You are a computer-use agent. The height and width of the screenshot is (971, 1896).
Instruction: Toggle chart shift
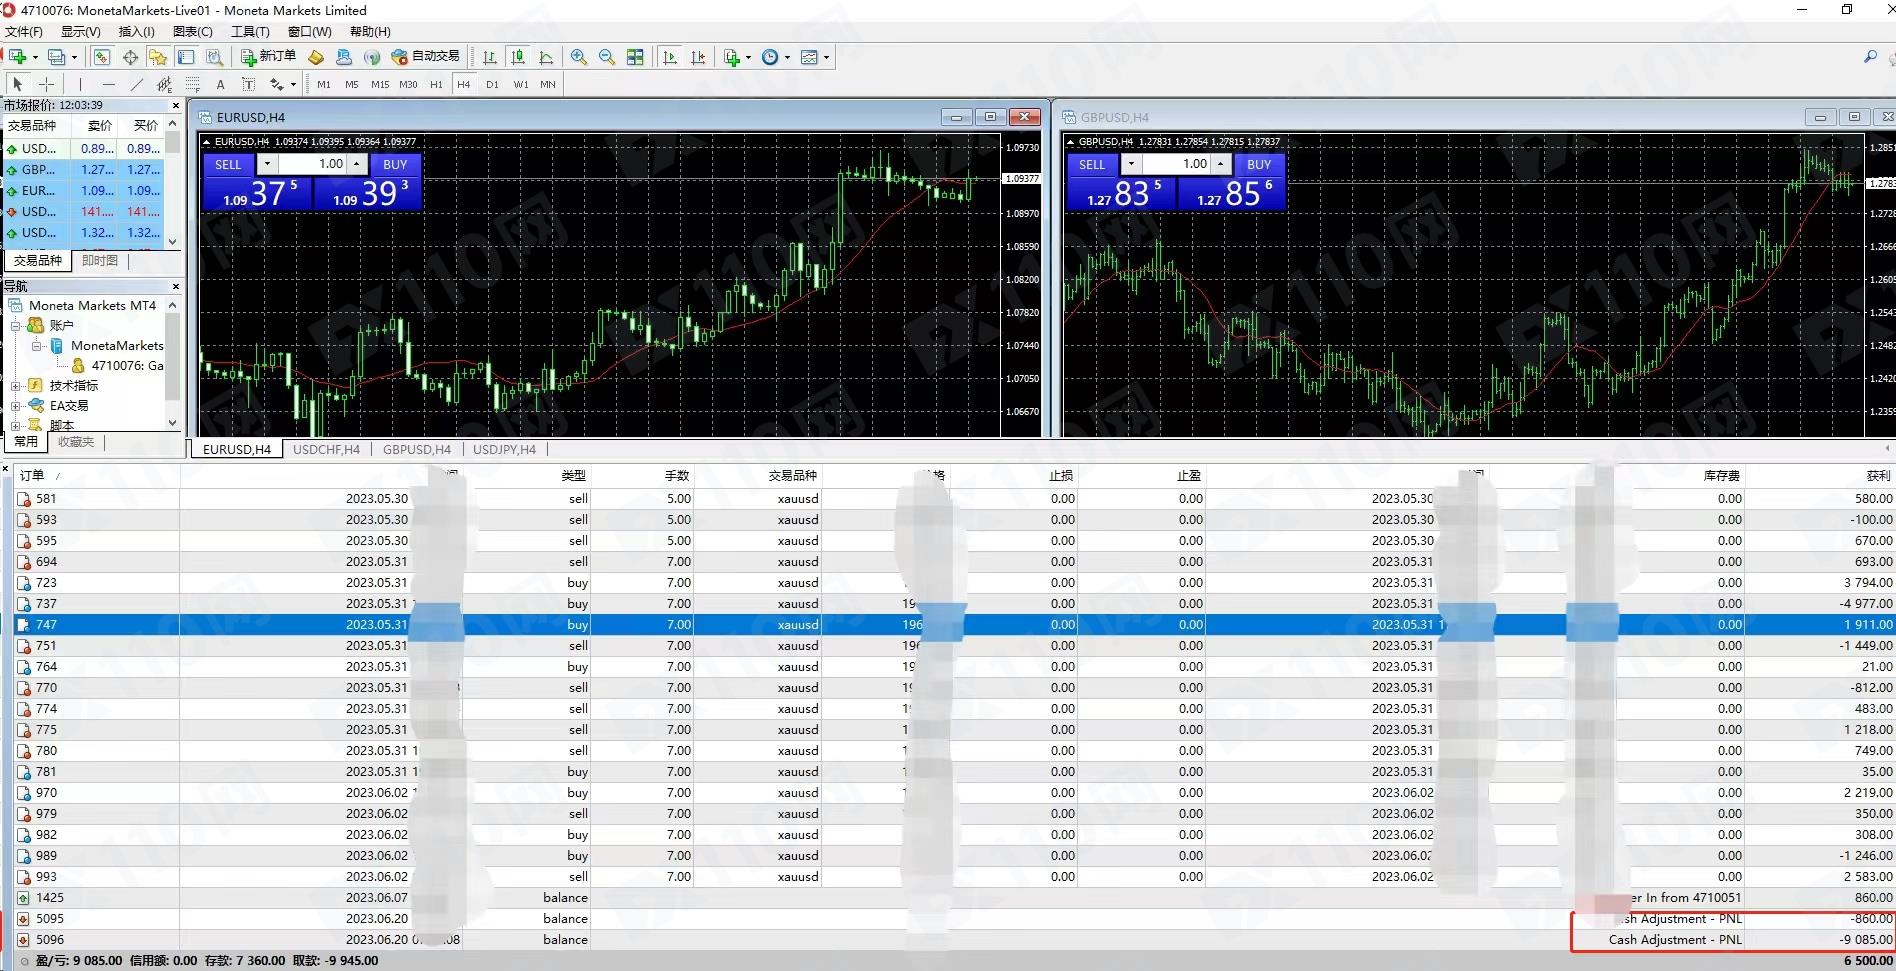698,57
